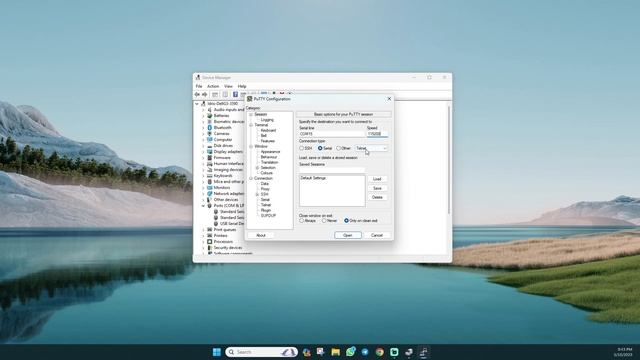Click the Computer icon in Device Manager tree
This screenshot has width=640, height=360.
(x=209, y=140)
